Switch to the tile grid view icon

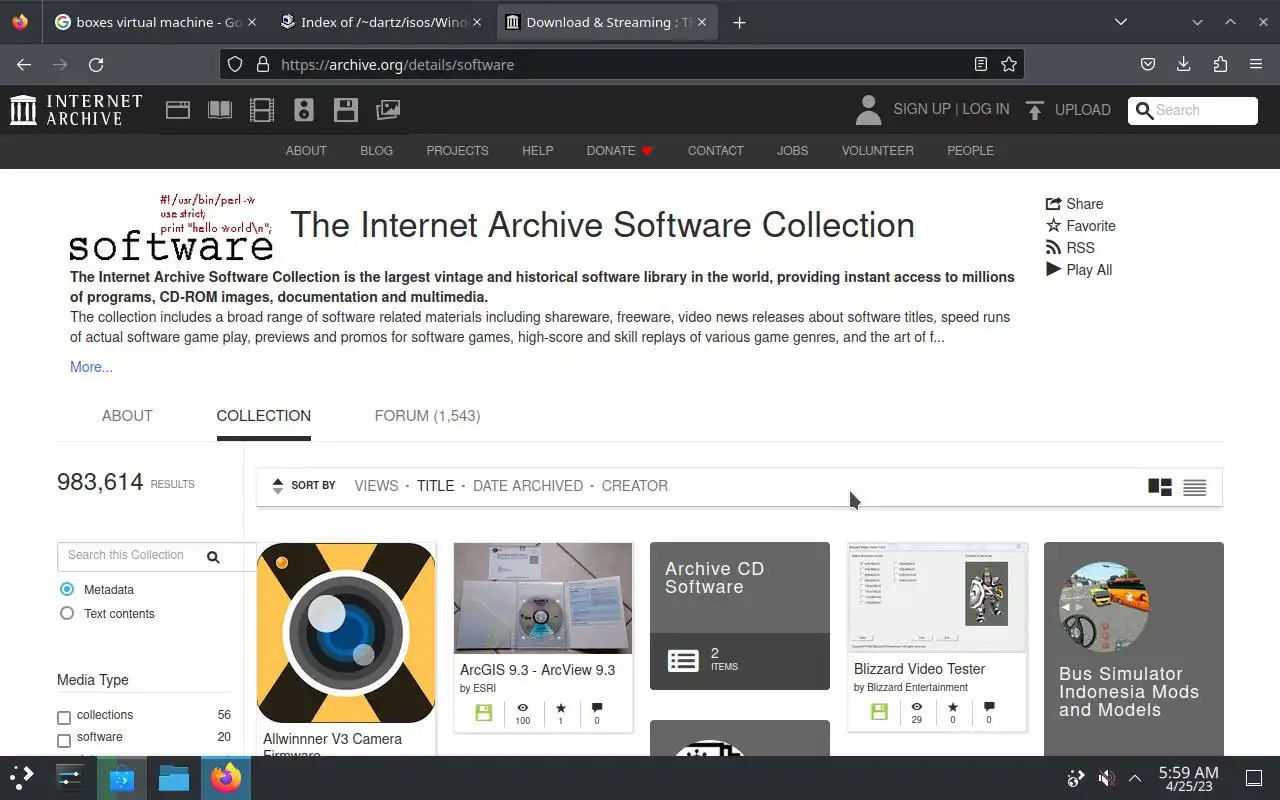pos(1160,487)
